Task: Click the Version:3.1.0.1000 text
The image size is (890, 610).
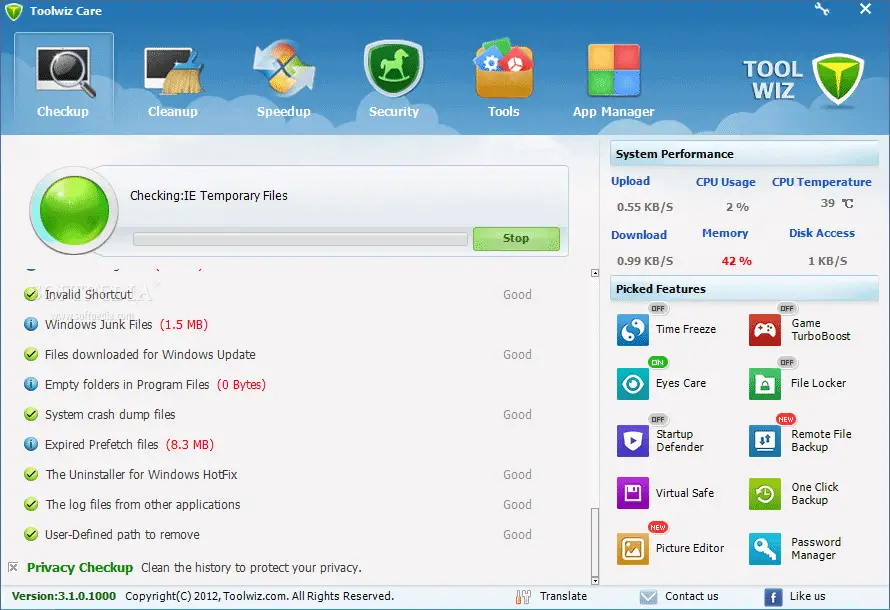Action: coord(64,596)
